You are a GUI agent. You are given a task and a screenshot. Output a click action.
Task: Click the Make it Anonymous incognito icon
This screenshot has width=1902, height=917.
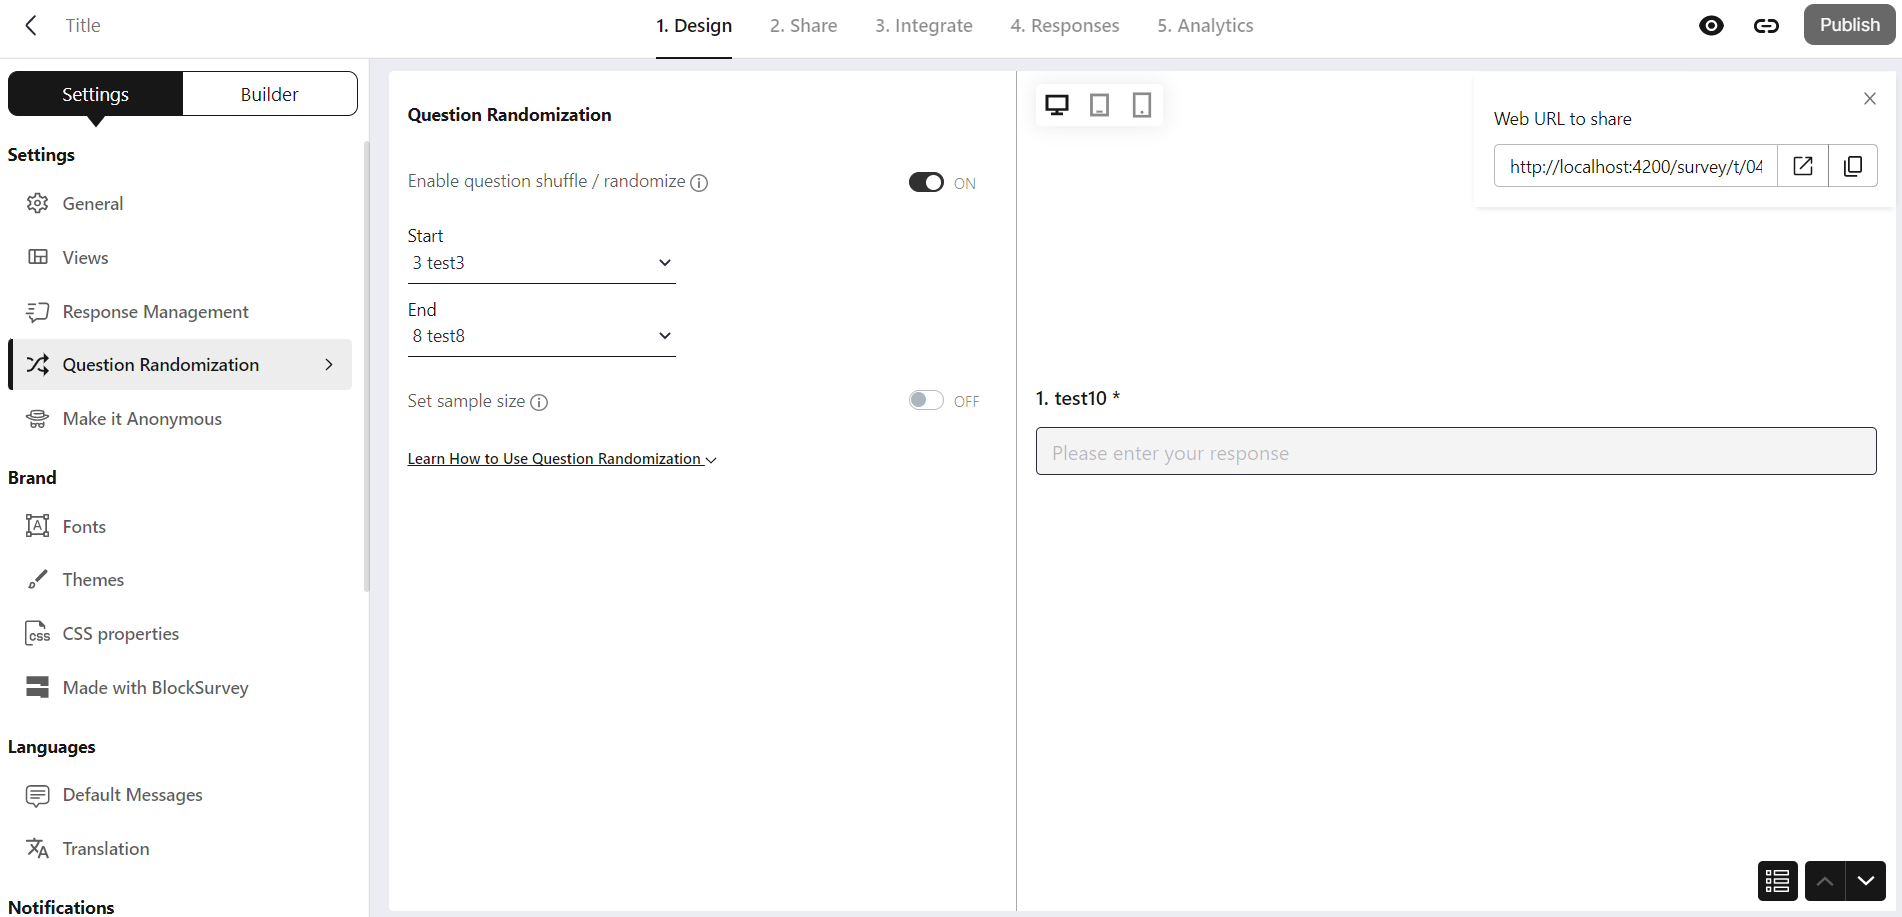point(38,419)
